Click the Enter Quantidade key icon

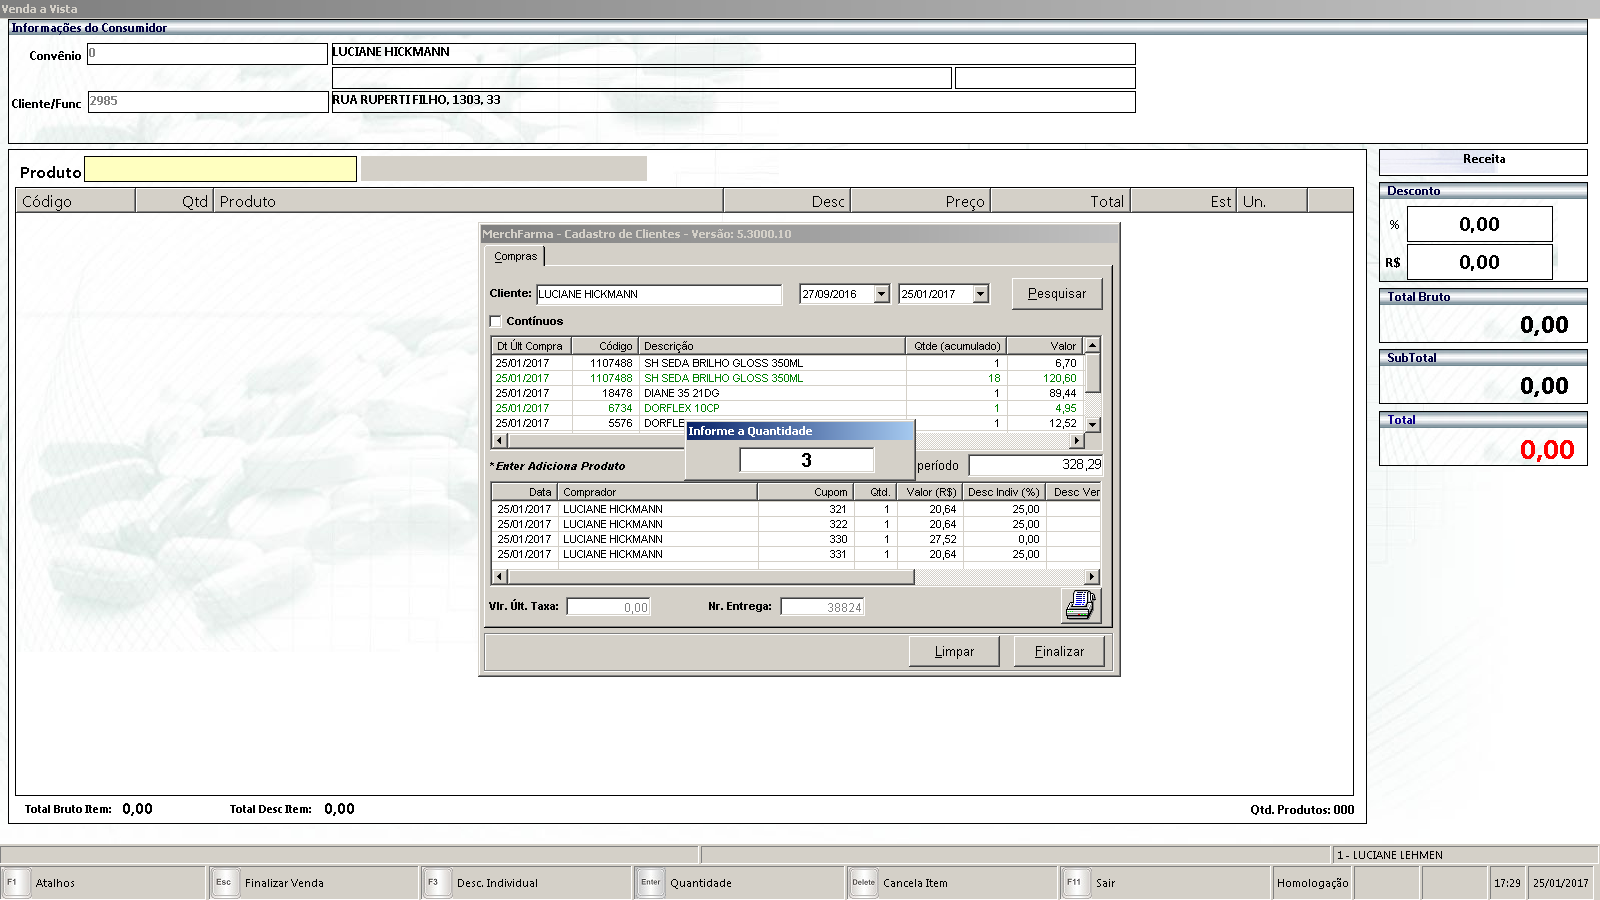[650, 883]
